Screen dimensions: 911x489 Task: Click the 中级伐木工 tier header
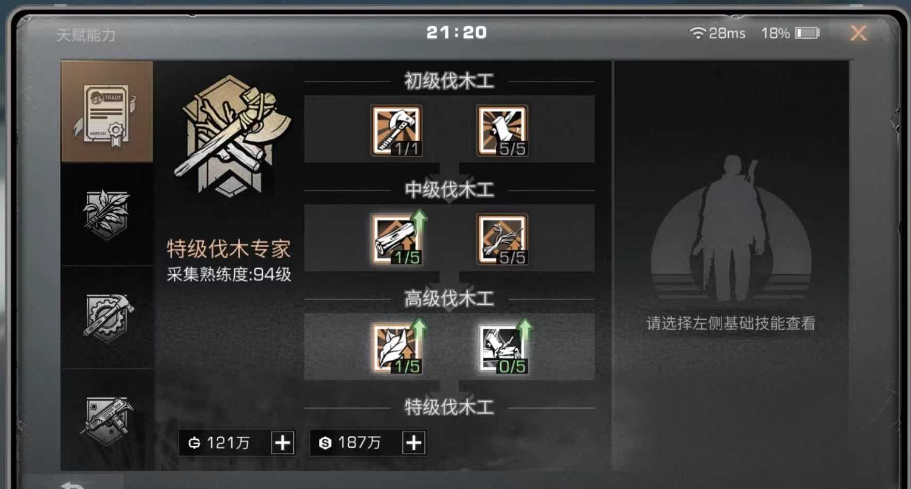[449, 190]
